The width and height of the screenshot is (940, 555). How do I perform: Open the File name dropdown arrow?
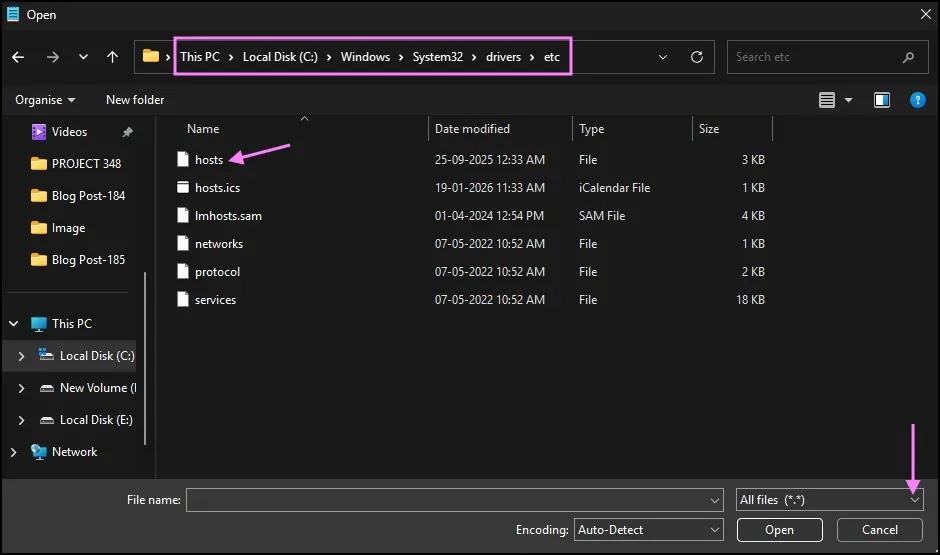pyautogui.click(x=715, y=500)
